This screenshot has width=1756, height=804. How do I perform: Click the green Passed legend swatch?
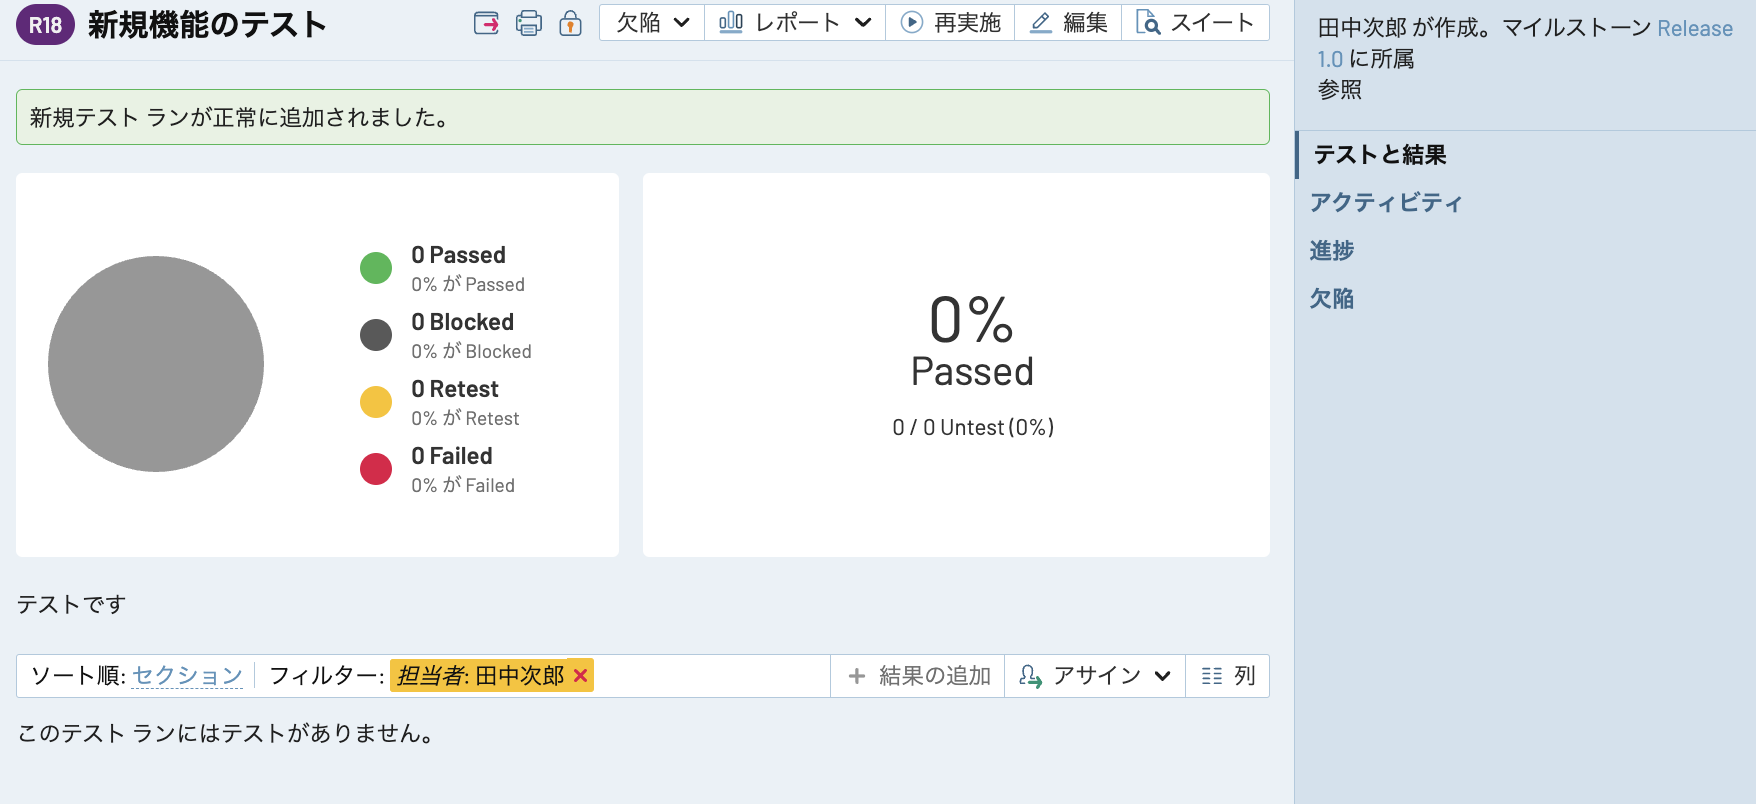[376, 268]
